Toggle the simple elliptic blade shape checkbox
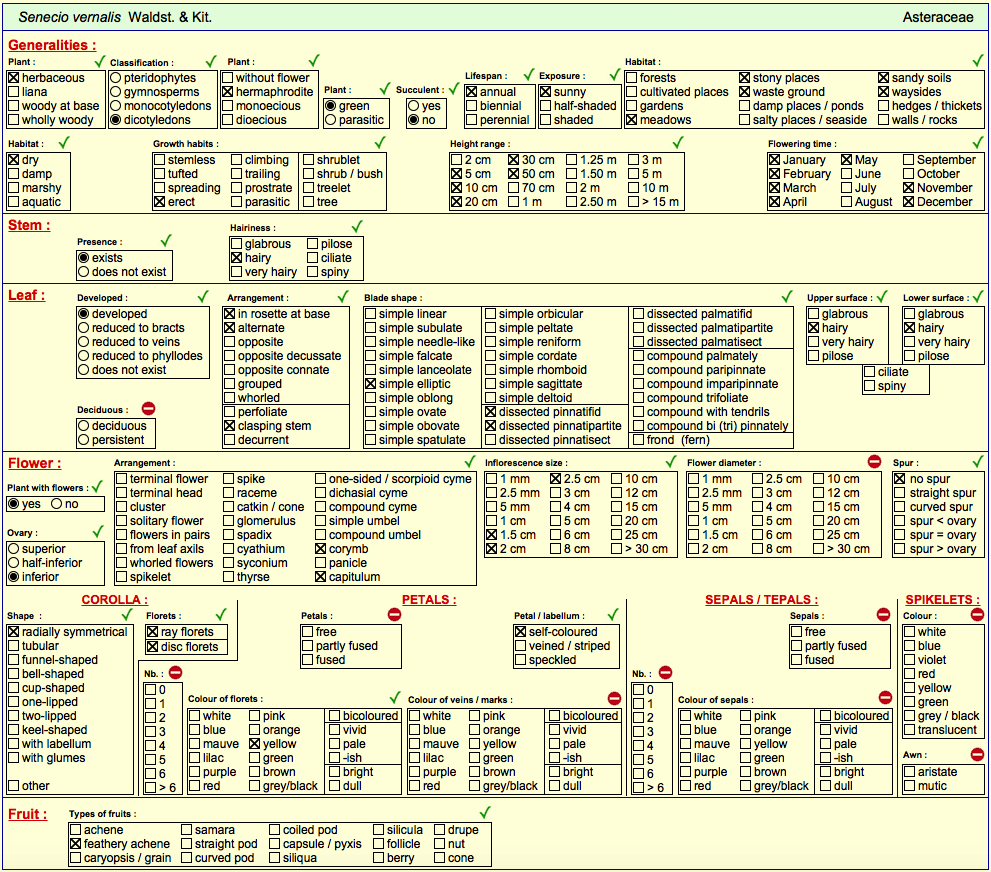This screenshot has width=991, height=872. (370, 384)
